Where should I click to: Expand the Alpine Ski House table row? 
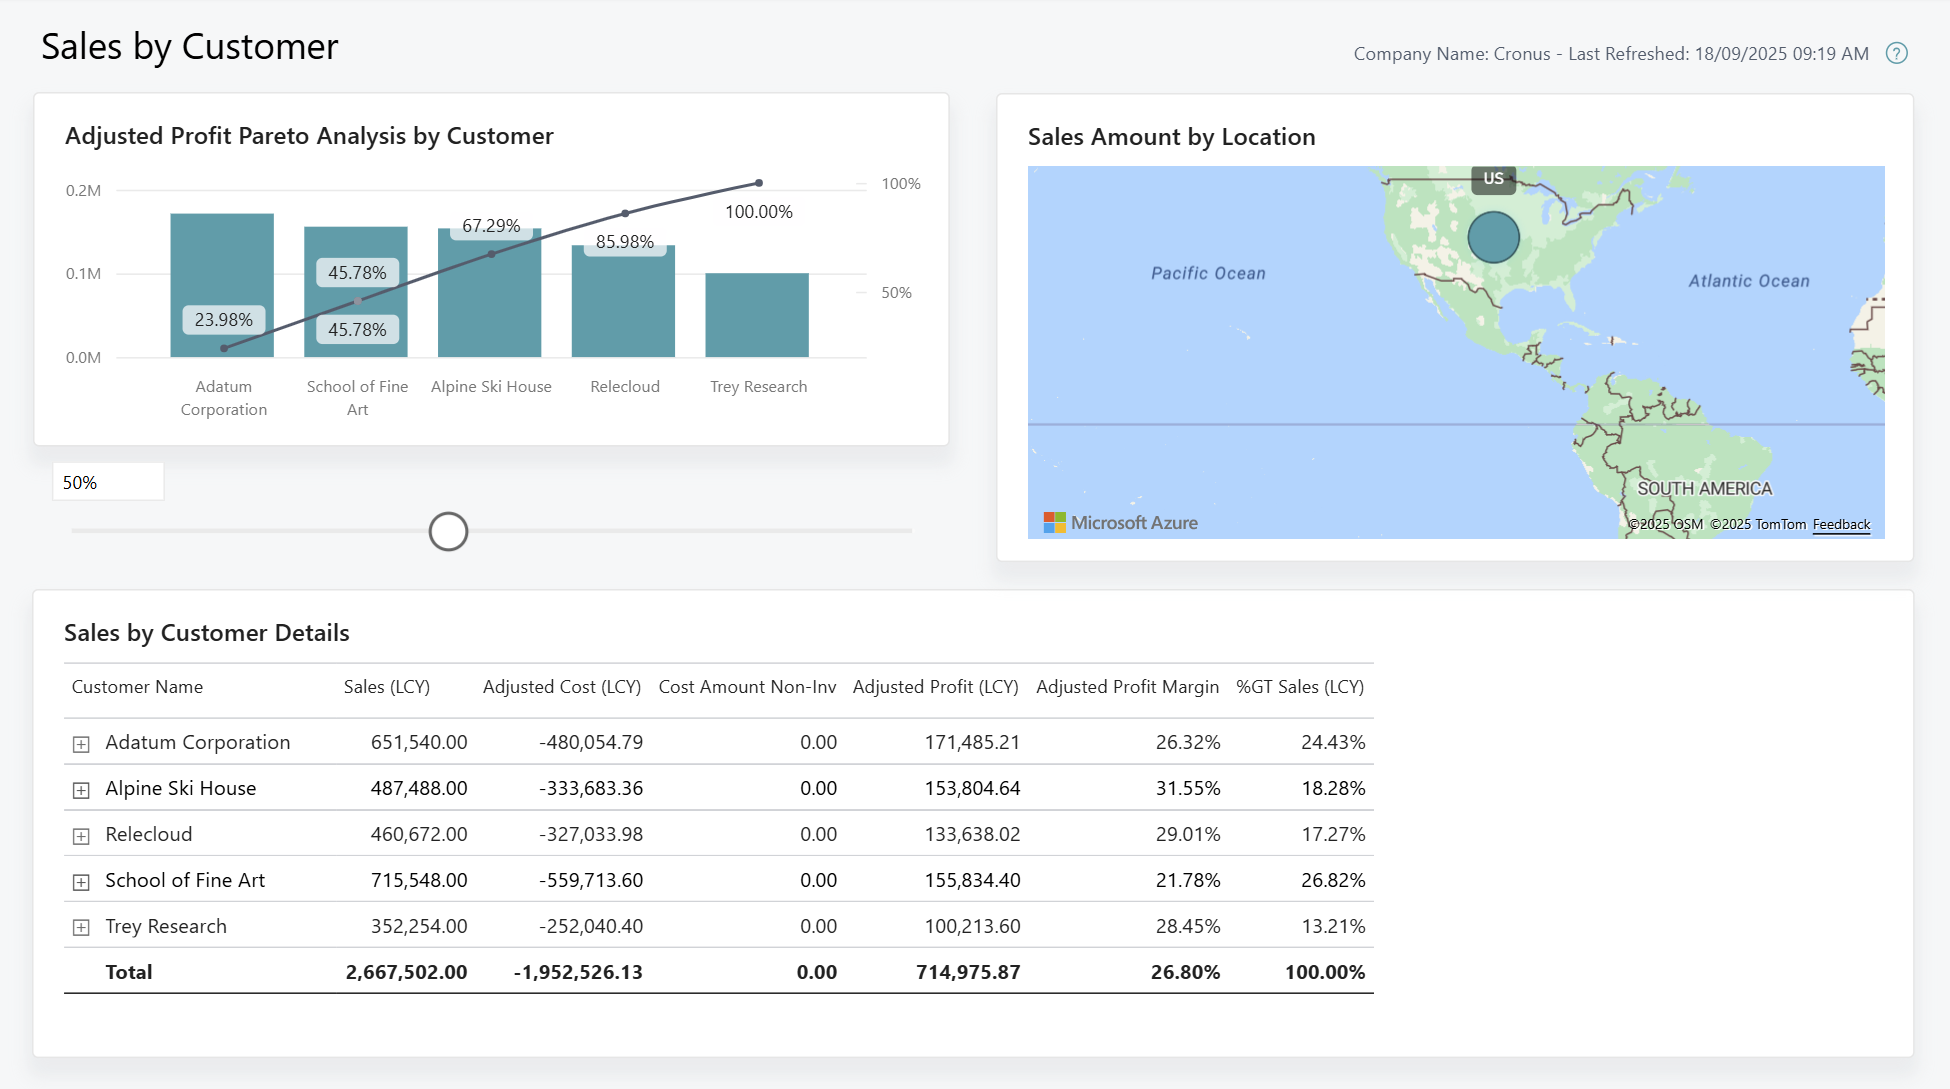[x=80, y=788]
